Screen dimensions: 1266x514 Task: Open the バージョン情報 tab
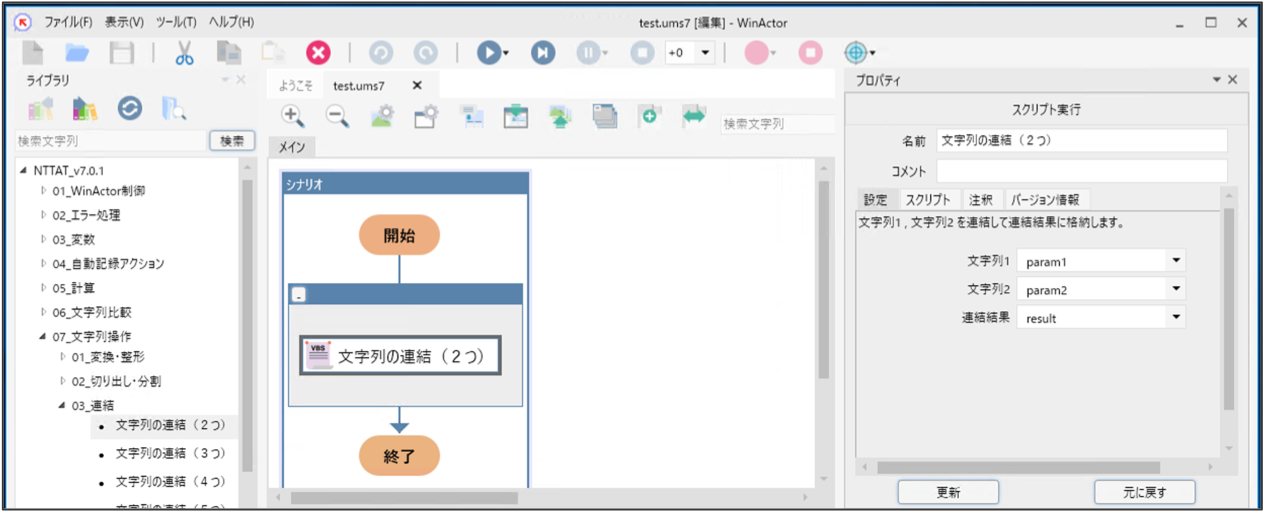[x=1045, y=199]
